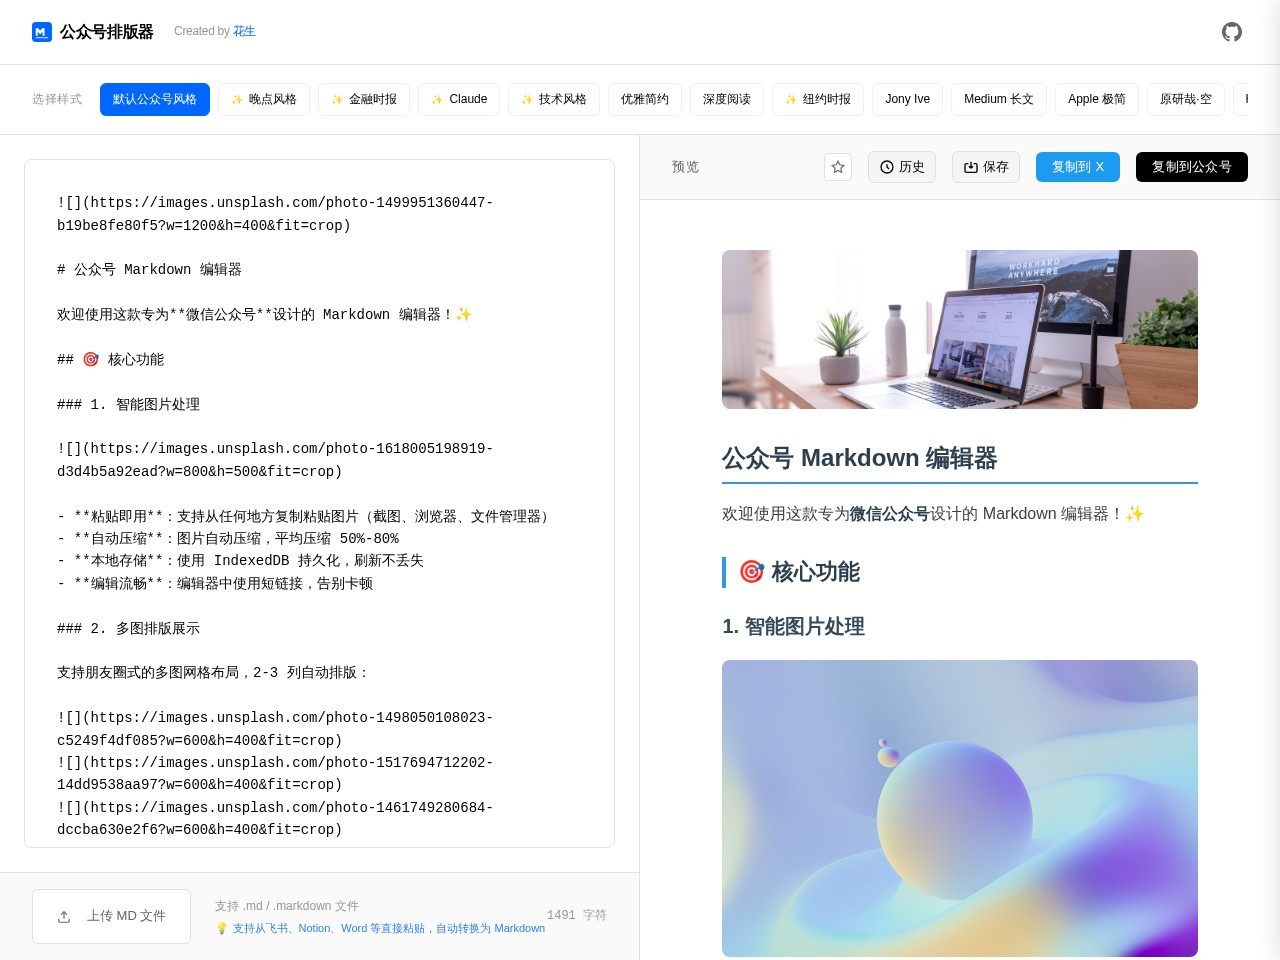The height and width of the screenshot is (960, 1280).
Task: Select 技术风格 style
Action: coord(554,99)
